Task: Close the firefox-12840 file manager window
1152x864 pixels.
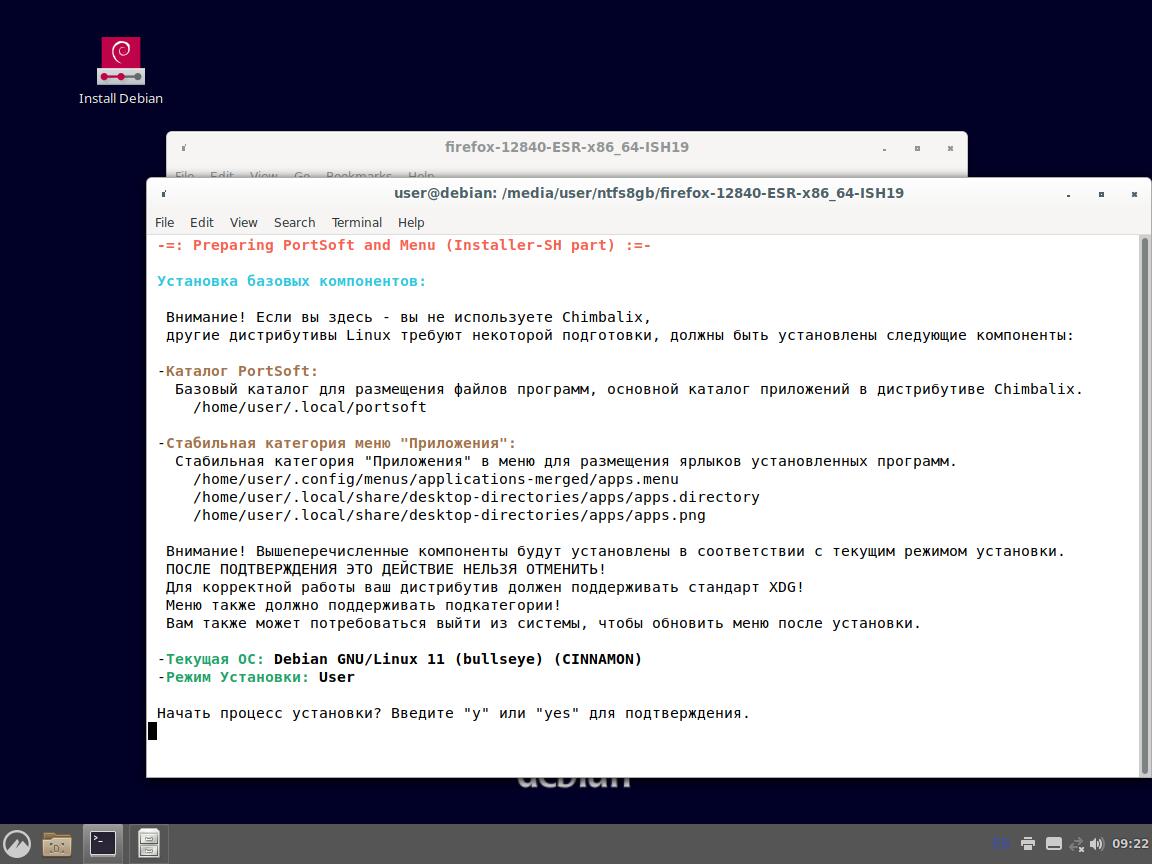Action: point(950,148)
